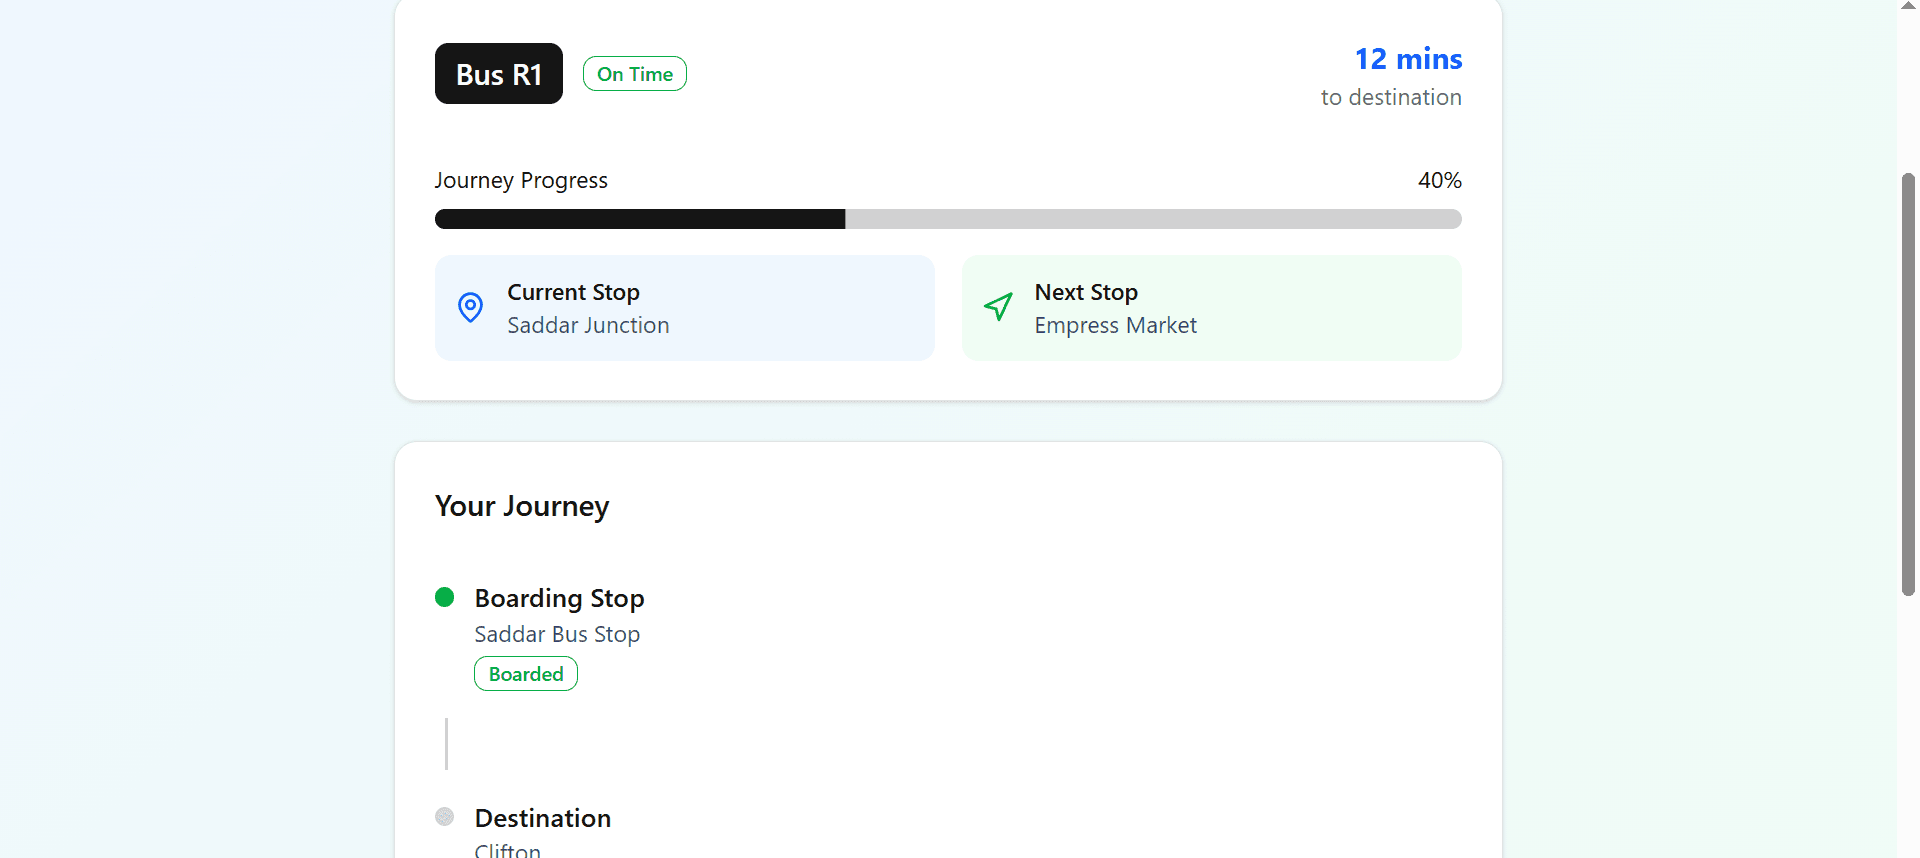The image size is (1920, 858).
Task: Click the green Boarding Stop dot
Action: pos(445,598)
